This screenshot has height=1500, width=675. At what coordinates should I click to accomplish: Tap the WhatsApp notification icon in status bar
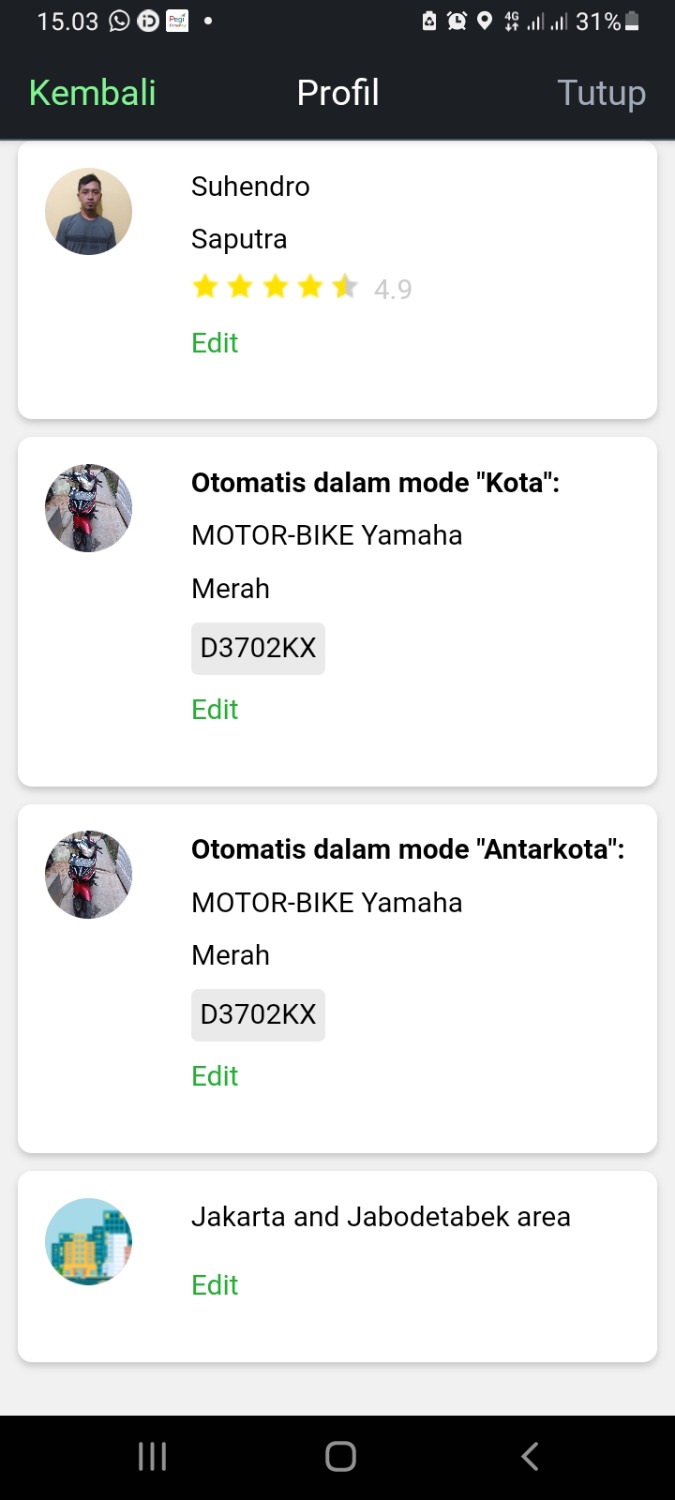click(119, 21)
